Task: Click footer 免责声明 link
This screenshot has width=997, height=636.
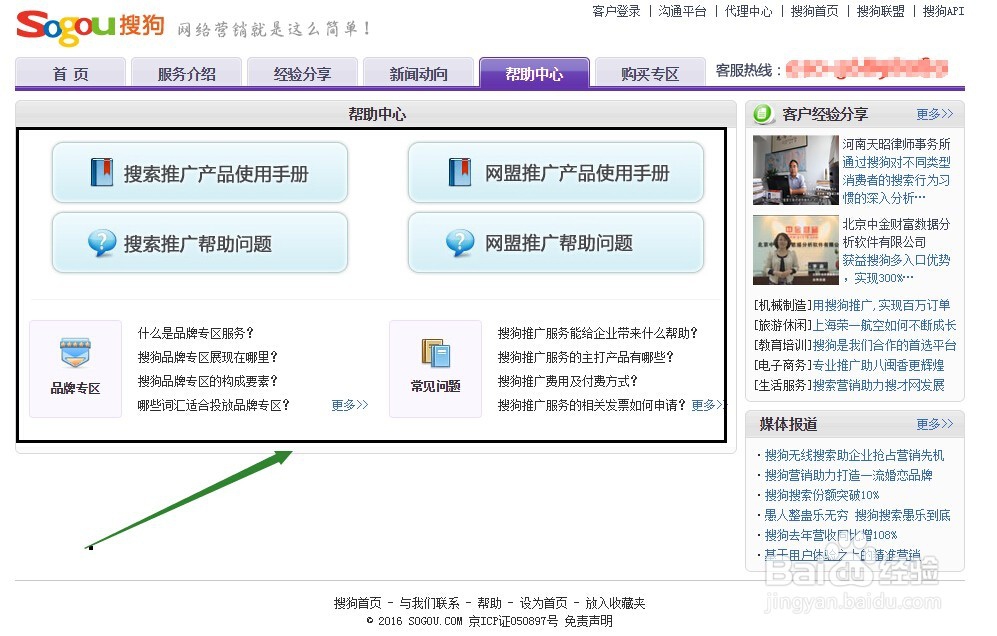Action: [588, 621]
